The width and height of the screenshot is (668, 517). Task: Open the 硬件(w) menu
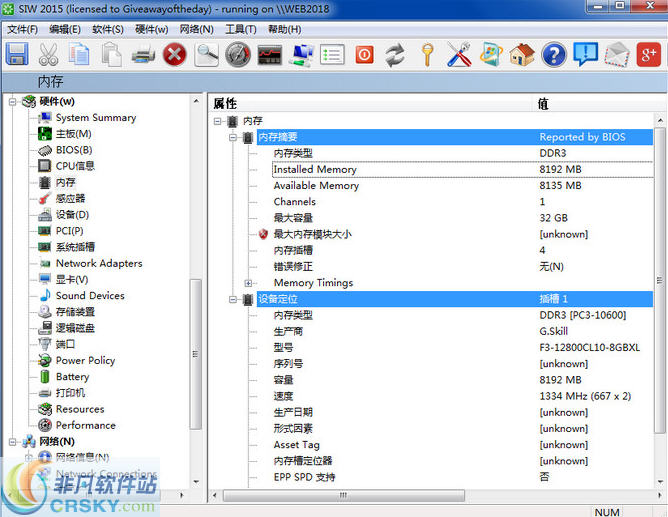(152, 29)
